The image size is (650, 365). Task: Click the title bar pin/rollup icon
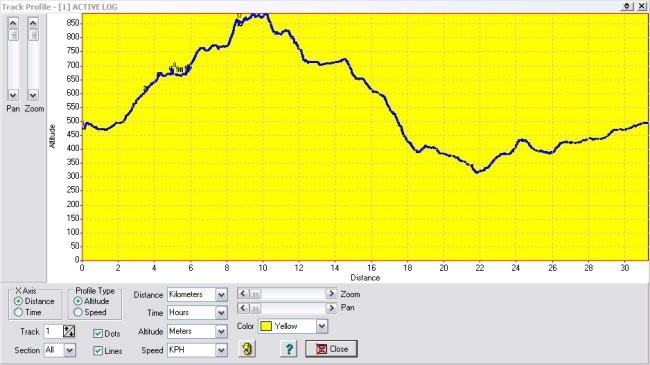tap(627, 6)
